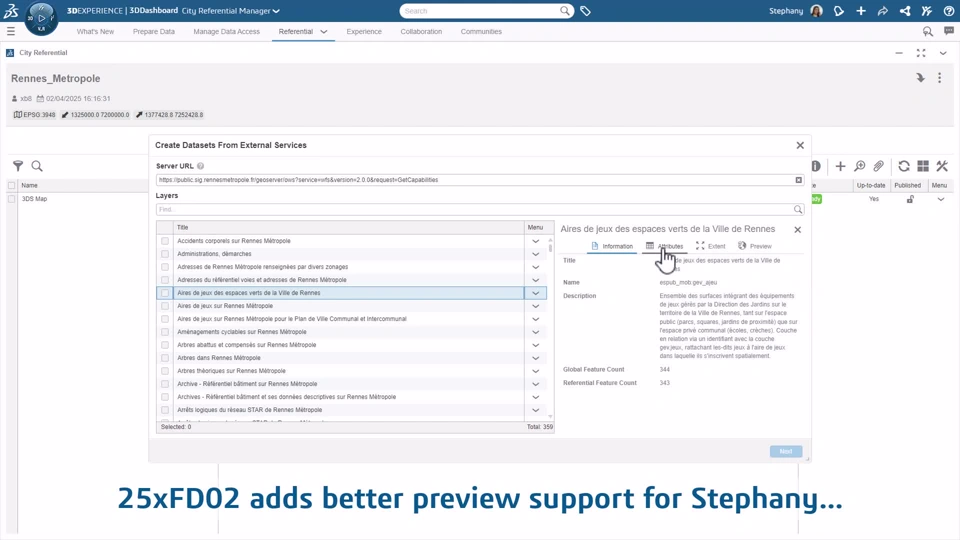
Task: Check Arrêts logiques du réseau STAR checkbox
Action: 165,410
